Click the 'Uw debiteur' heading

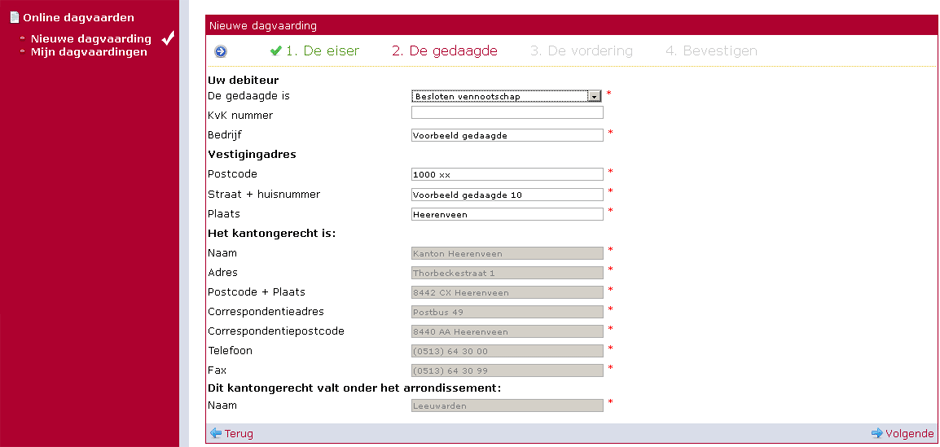click(243, 80)
